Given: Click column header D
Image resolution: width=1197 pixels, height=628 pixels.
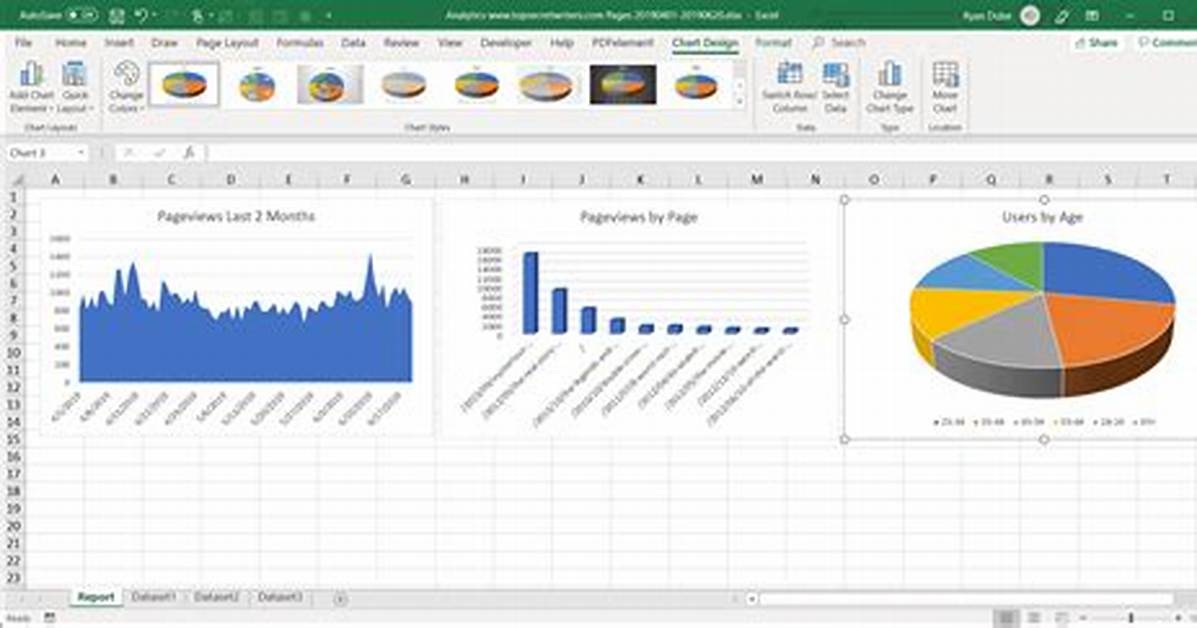Looking at the screenshot, I should [x=230, y=180].
